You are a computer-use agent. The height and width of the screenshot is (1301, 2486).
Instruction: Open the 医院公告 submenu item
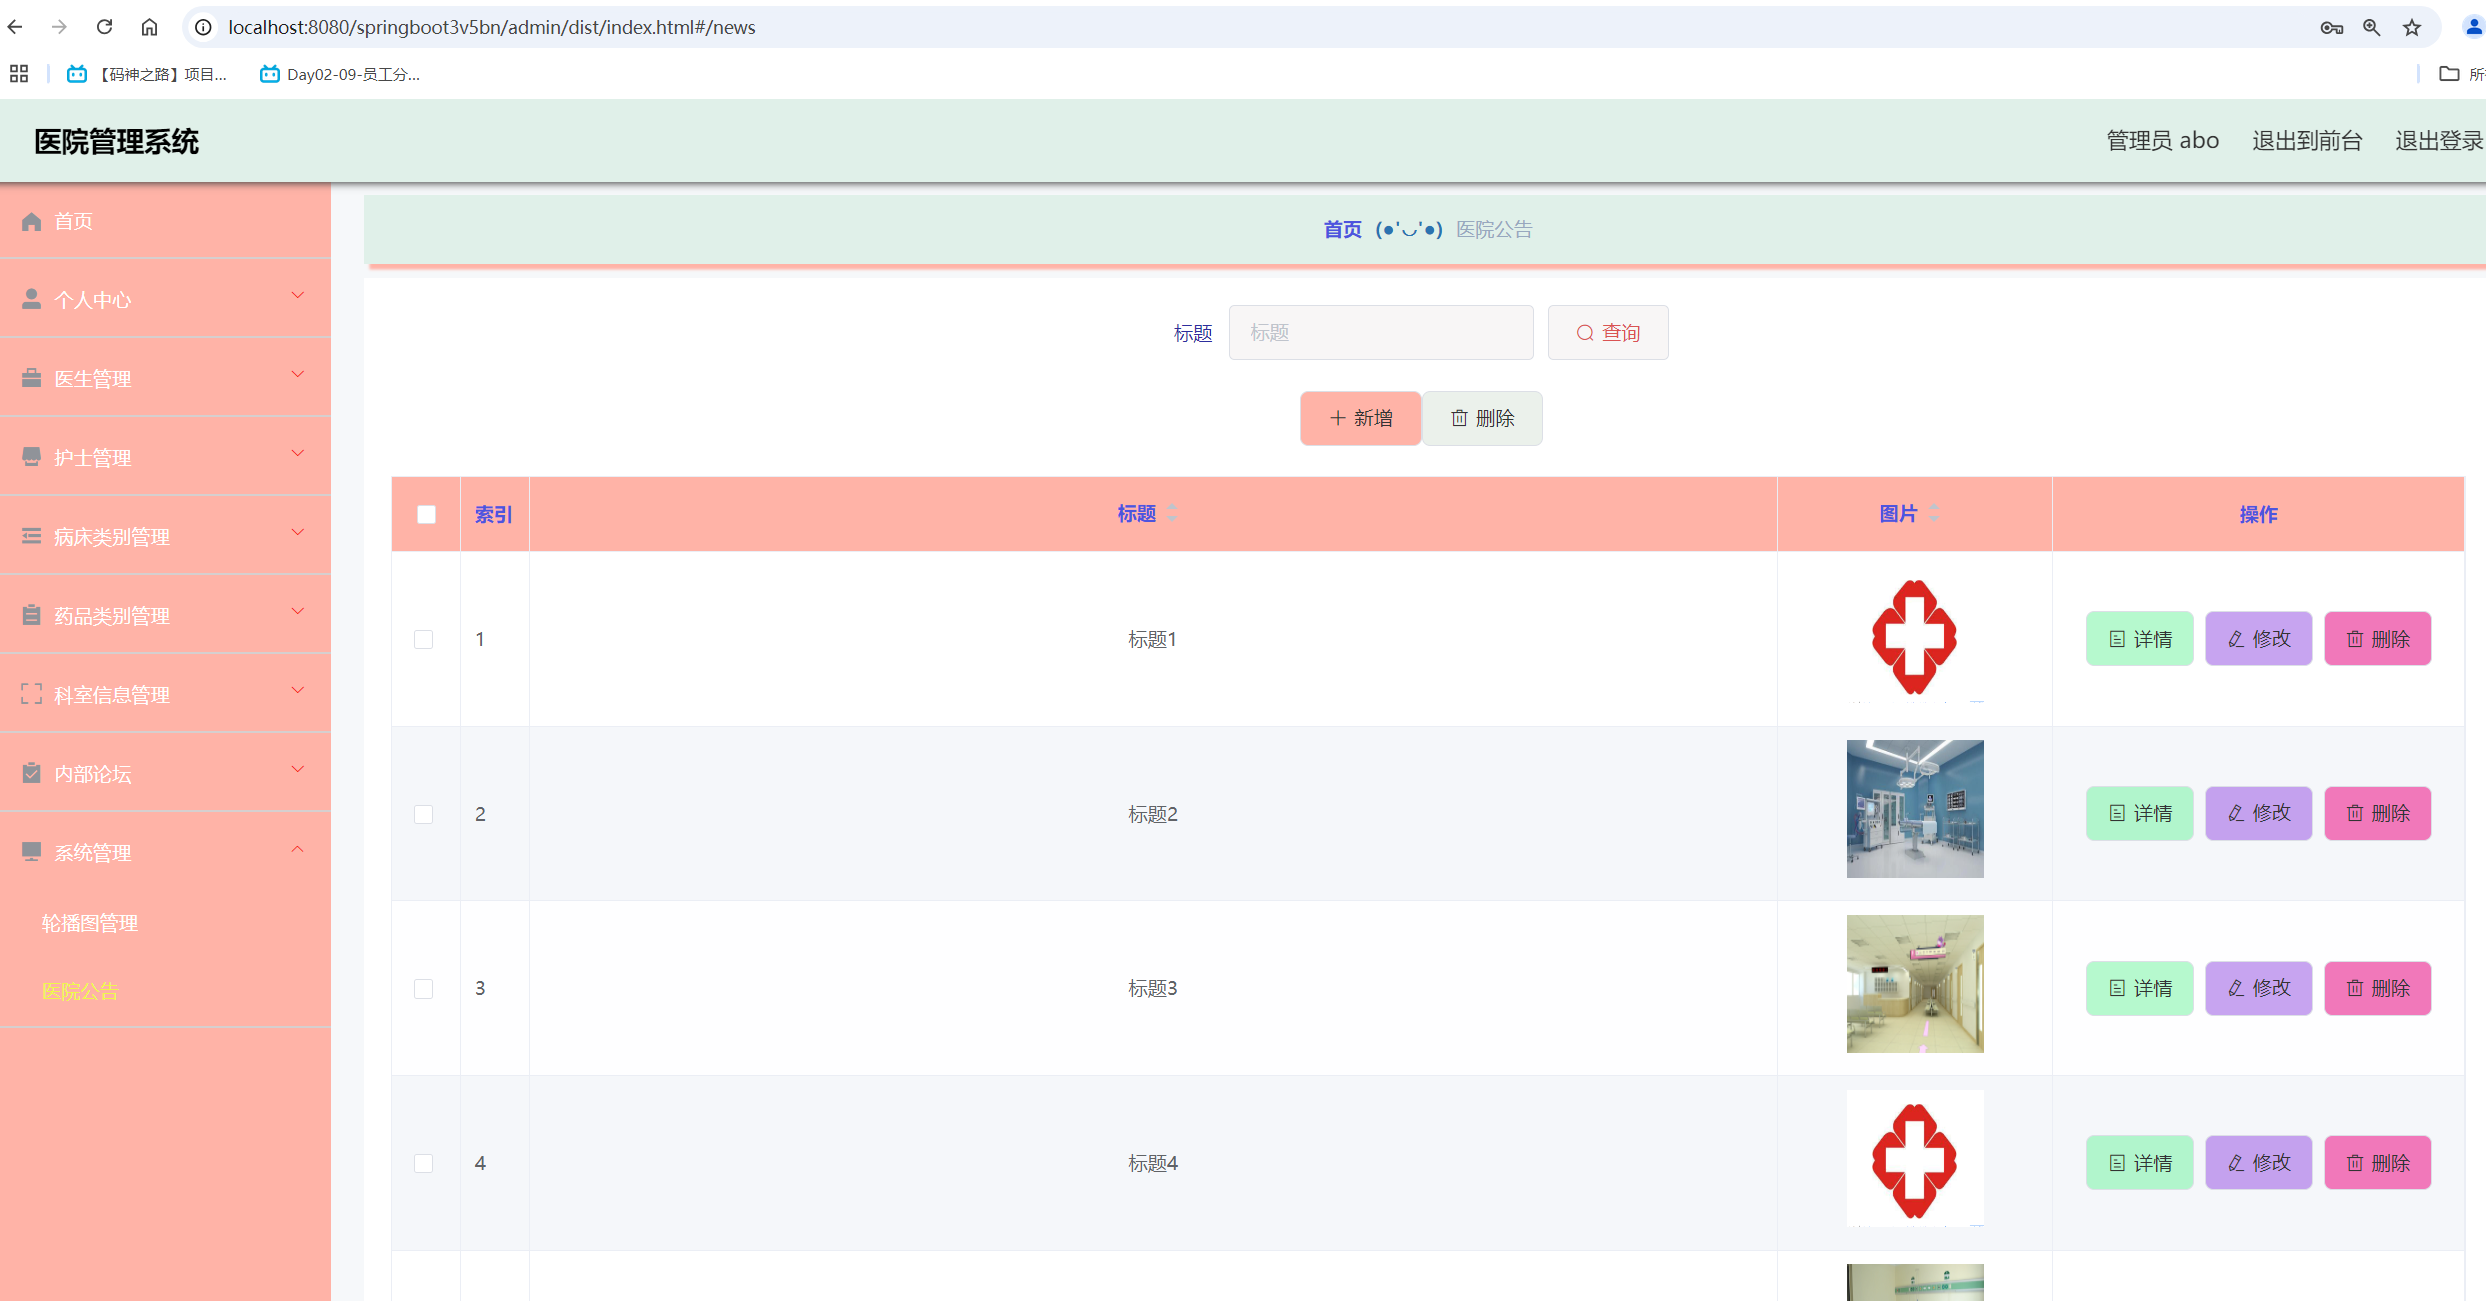80,991
